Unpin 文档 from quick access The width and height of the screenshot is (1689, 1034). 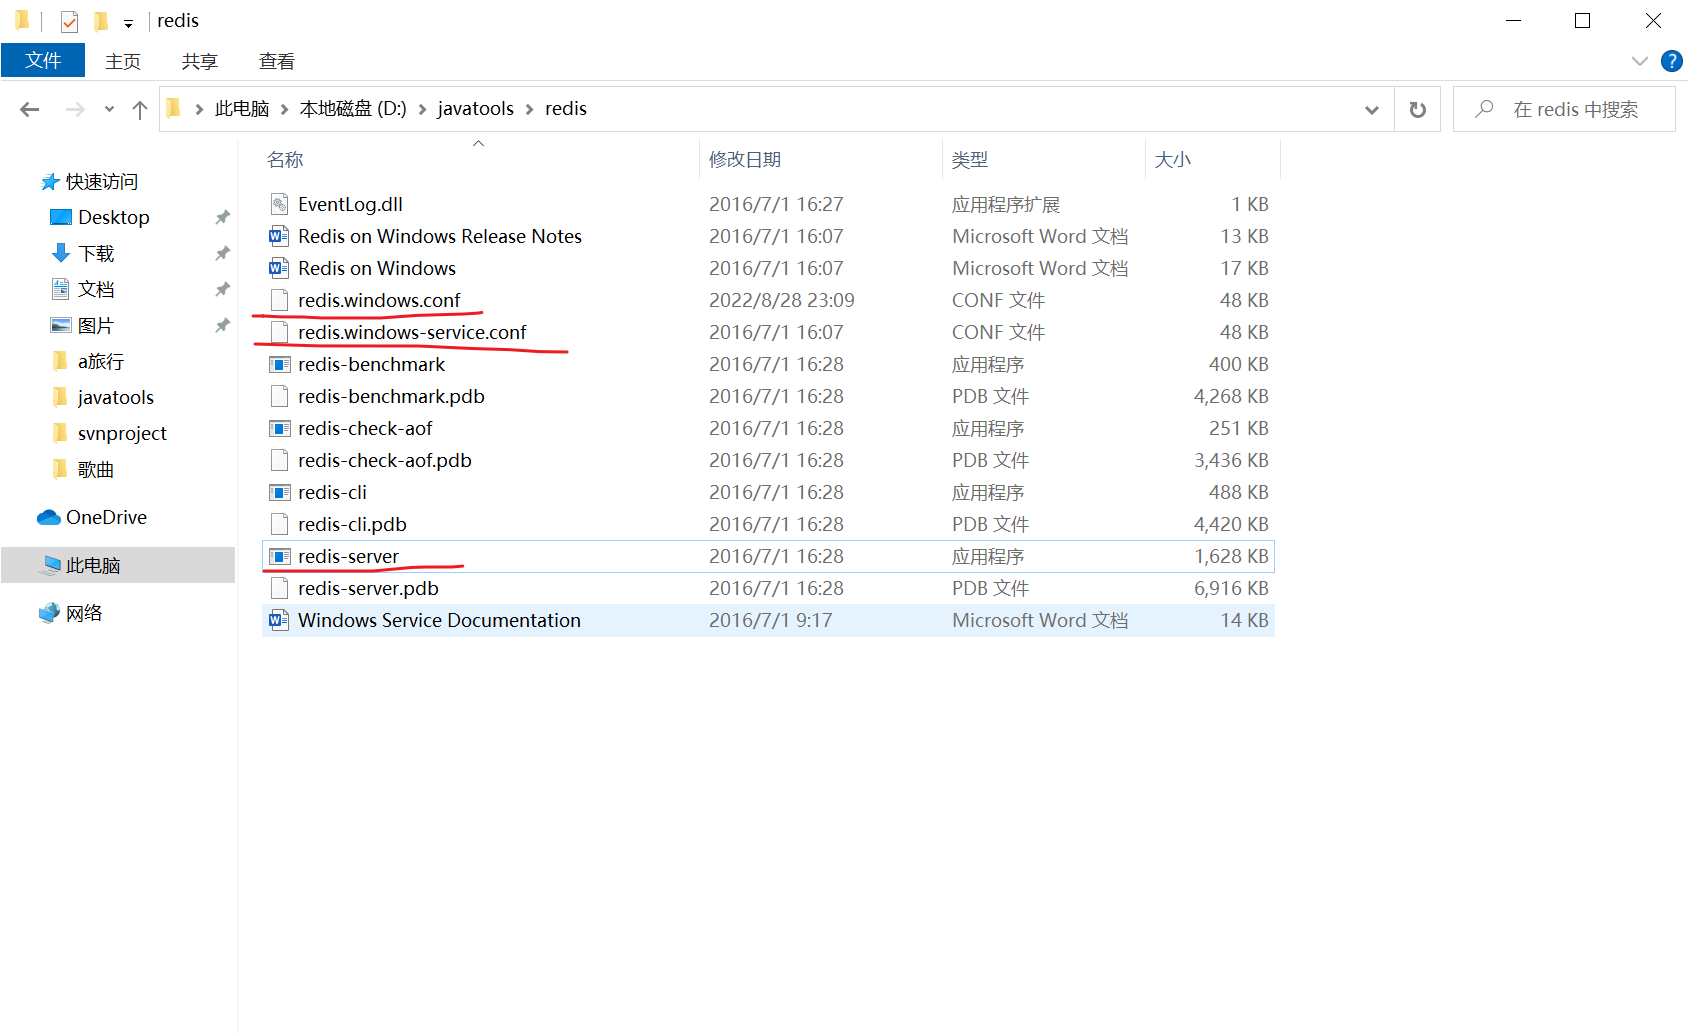point(222,289)
